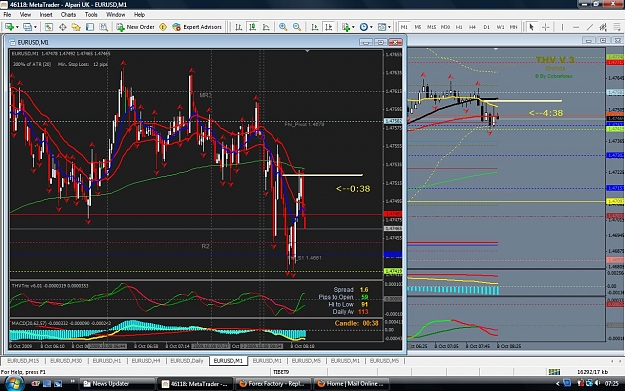Switch to the EURUSD,Daily chart tab
Screen dimensions: 625x391
click(x=187, y=361)
